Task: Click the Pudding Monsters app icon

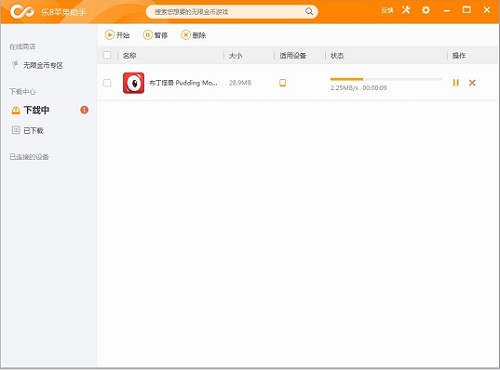Action: pyautogui.click(x=133, y=83)
